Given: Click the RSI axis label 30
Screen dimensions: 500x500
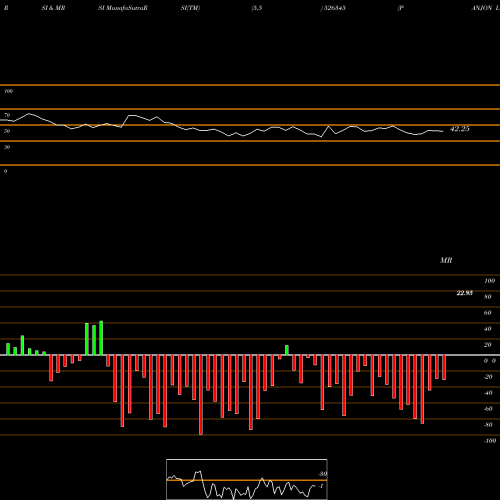Looking at the screenshot, I should pyautogui.click(x=7, y=147).
